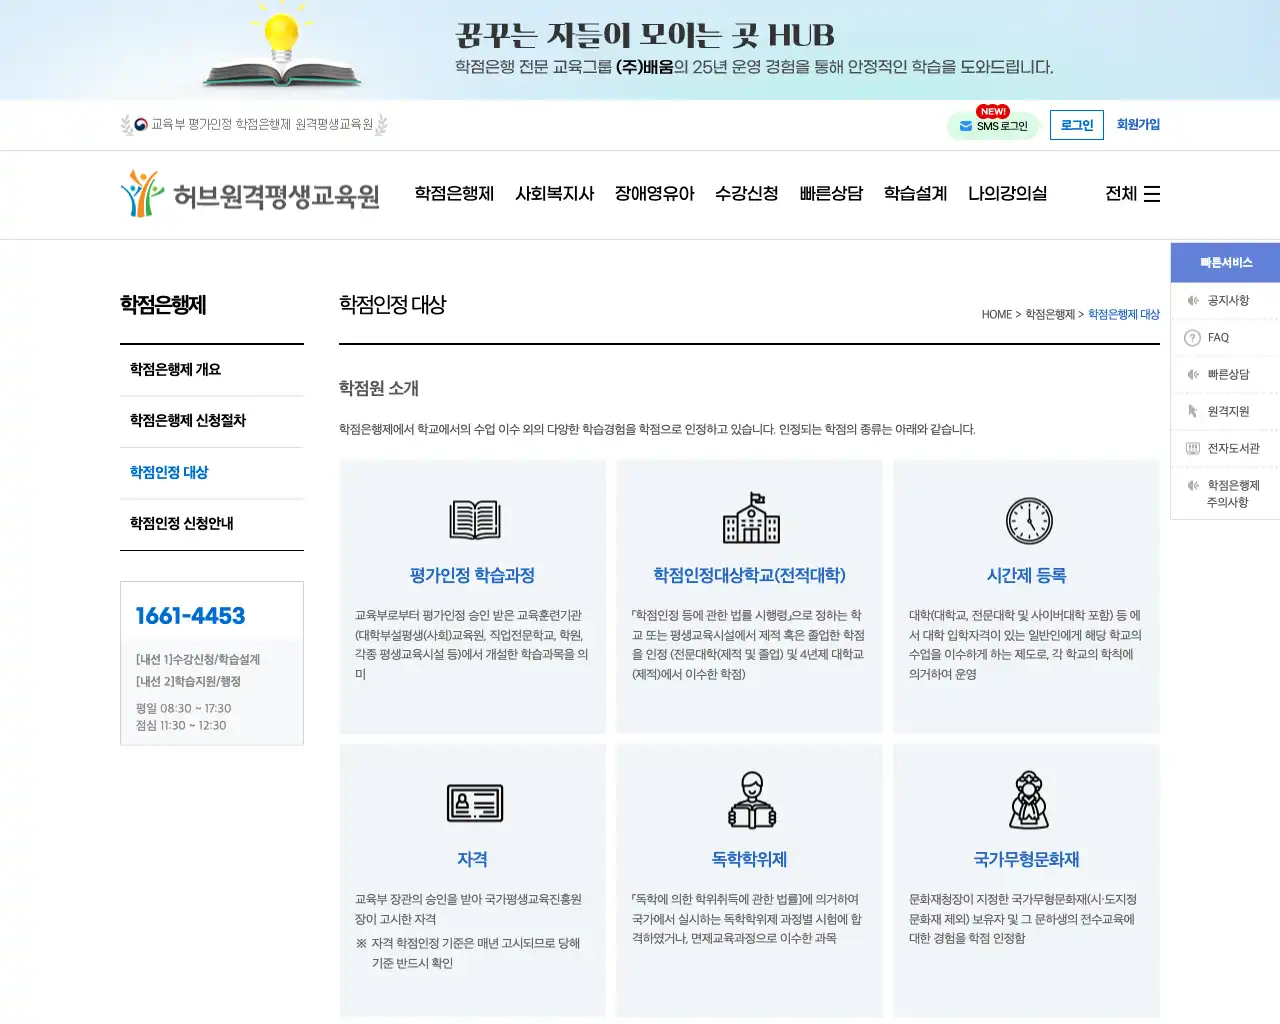
Task: Click the 자격 card title
Action: [472, 860]
